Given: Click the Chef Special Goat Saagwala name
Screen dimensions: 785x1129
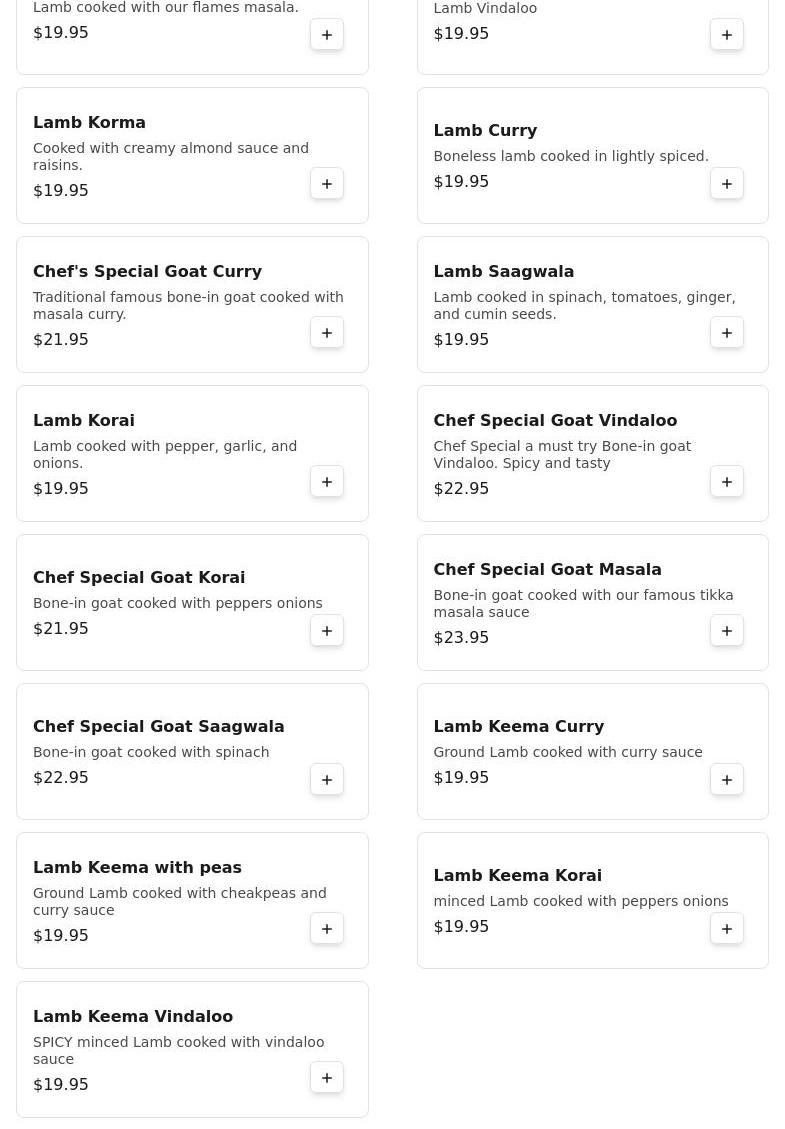Looking at the screenshot, I should click(158, 726).
